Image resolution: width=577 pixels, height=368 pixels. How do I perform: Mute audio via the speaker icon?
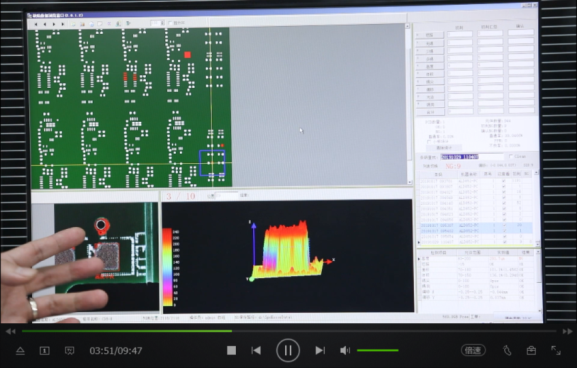point(345,350)
